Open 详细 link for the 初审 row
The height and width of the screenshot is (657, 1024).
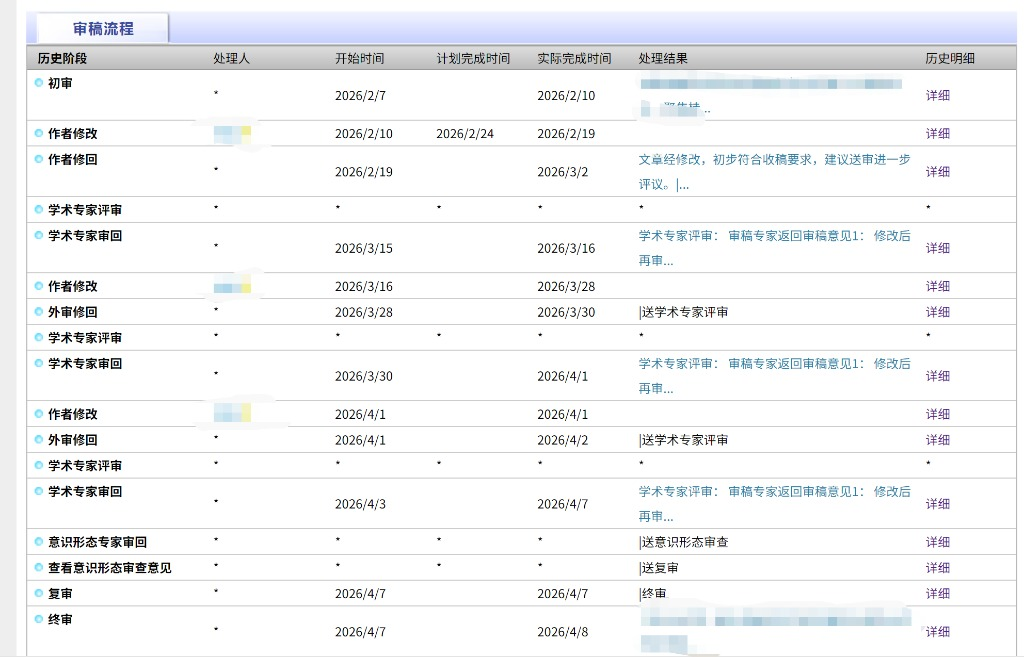[937, 96]
